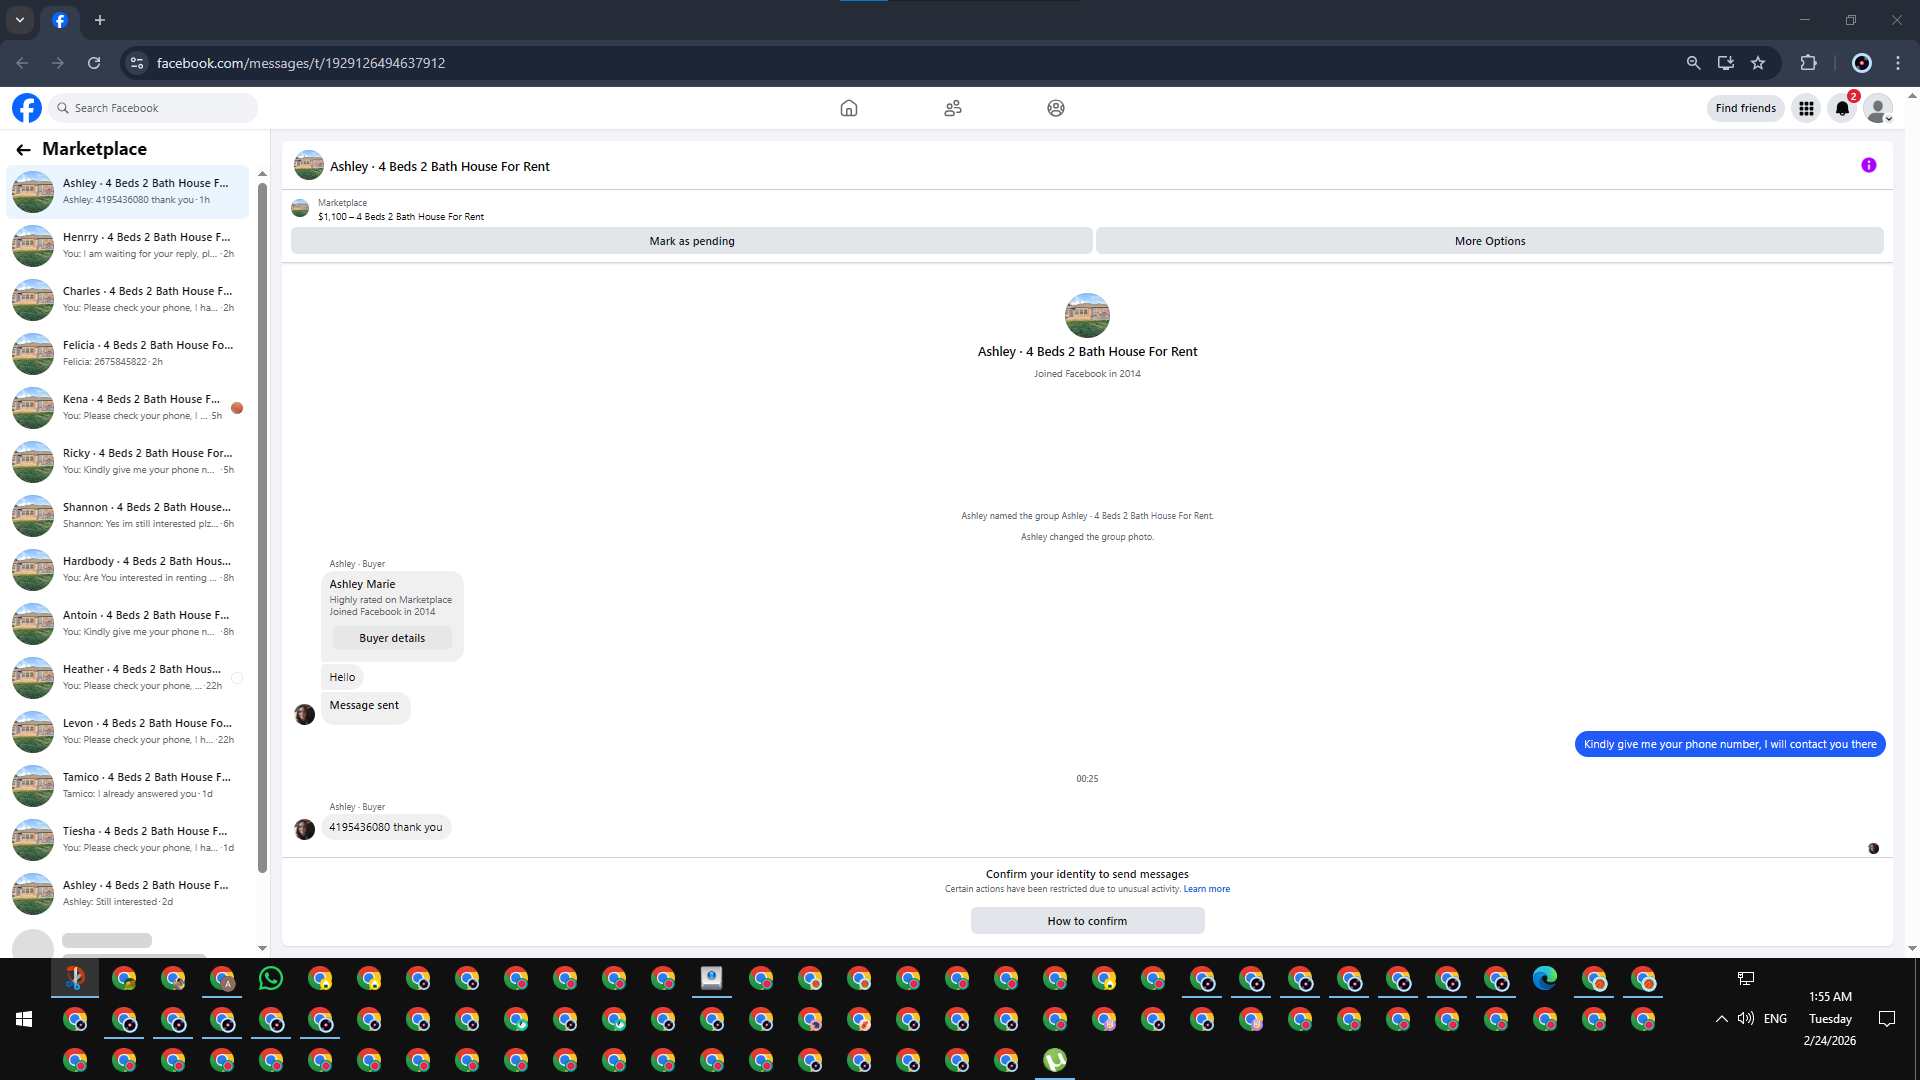This screenshot has height=1080, width=1920.
Task: Click the Facebook logo
Action: tap(27, 108)
